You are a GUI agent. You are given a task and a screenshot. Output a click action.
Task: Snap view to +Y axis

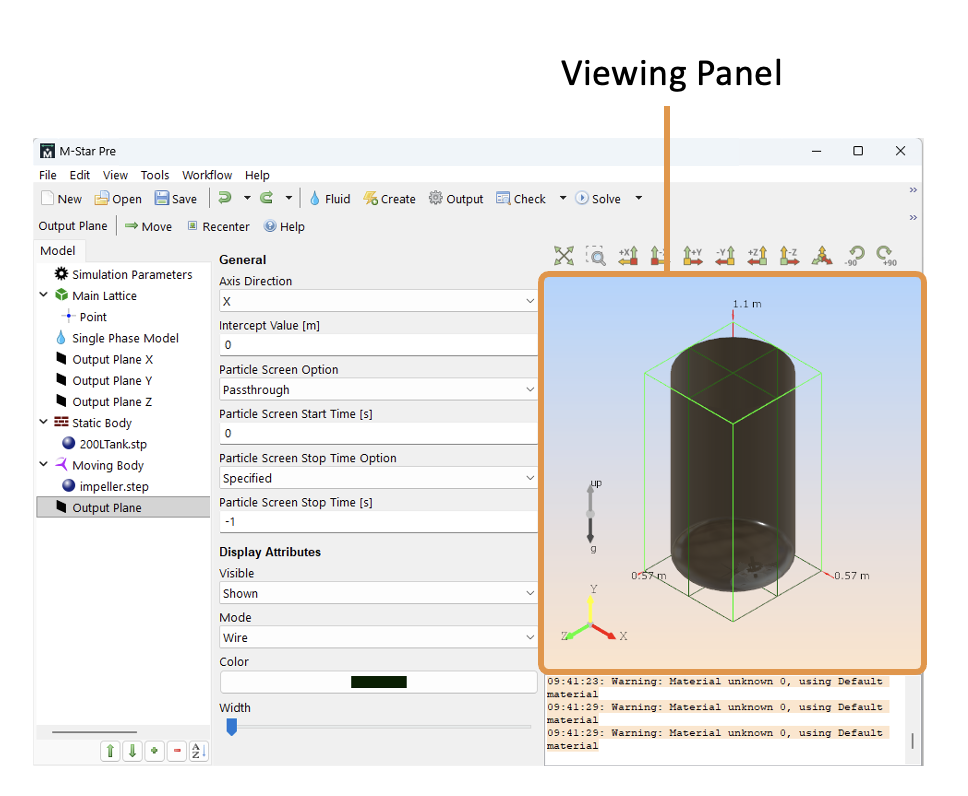tap(693, 256)
